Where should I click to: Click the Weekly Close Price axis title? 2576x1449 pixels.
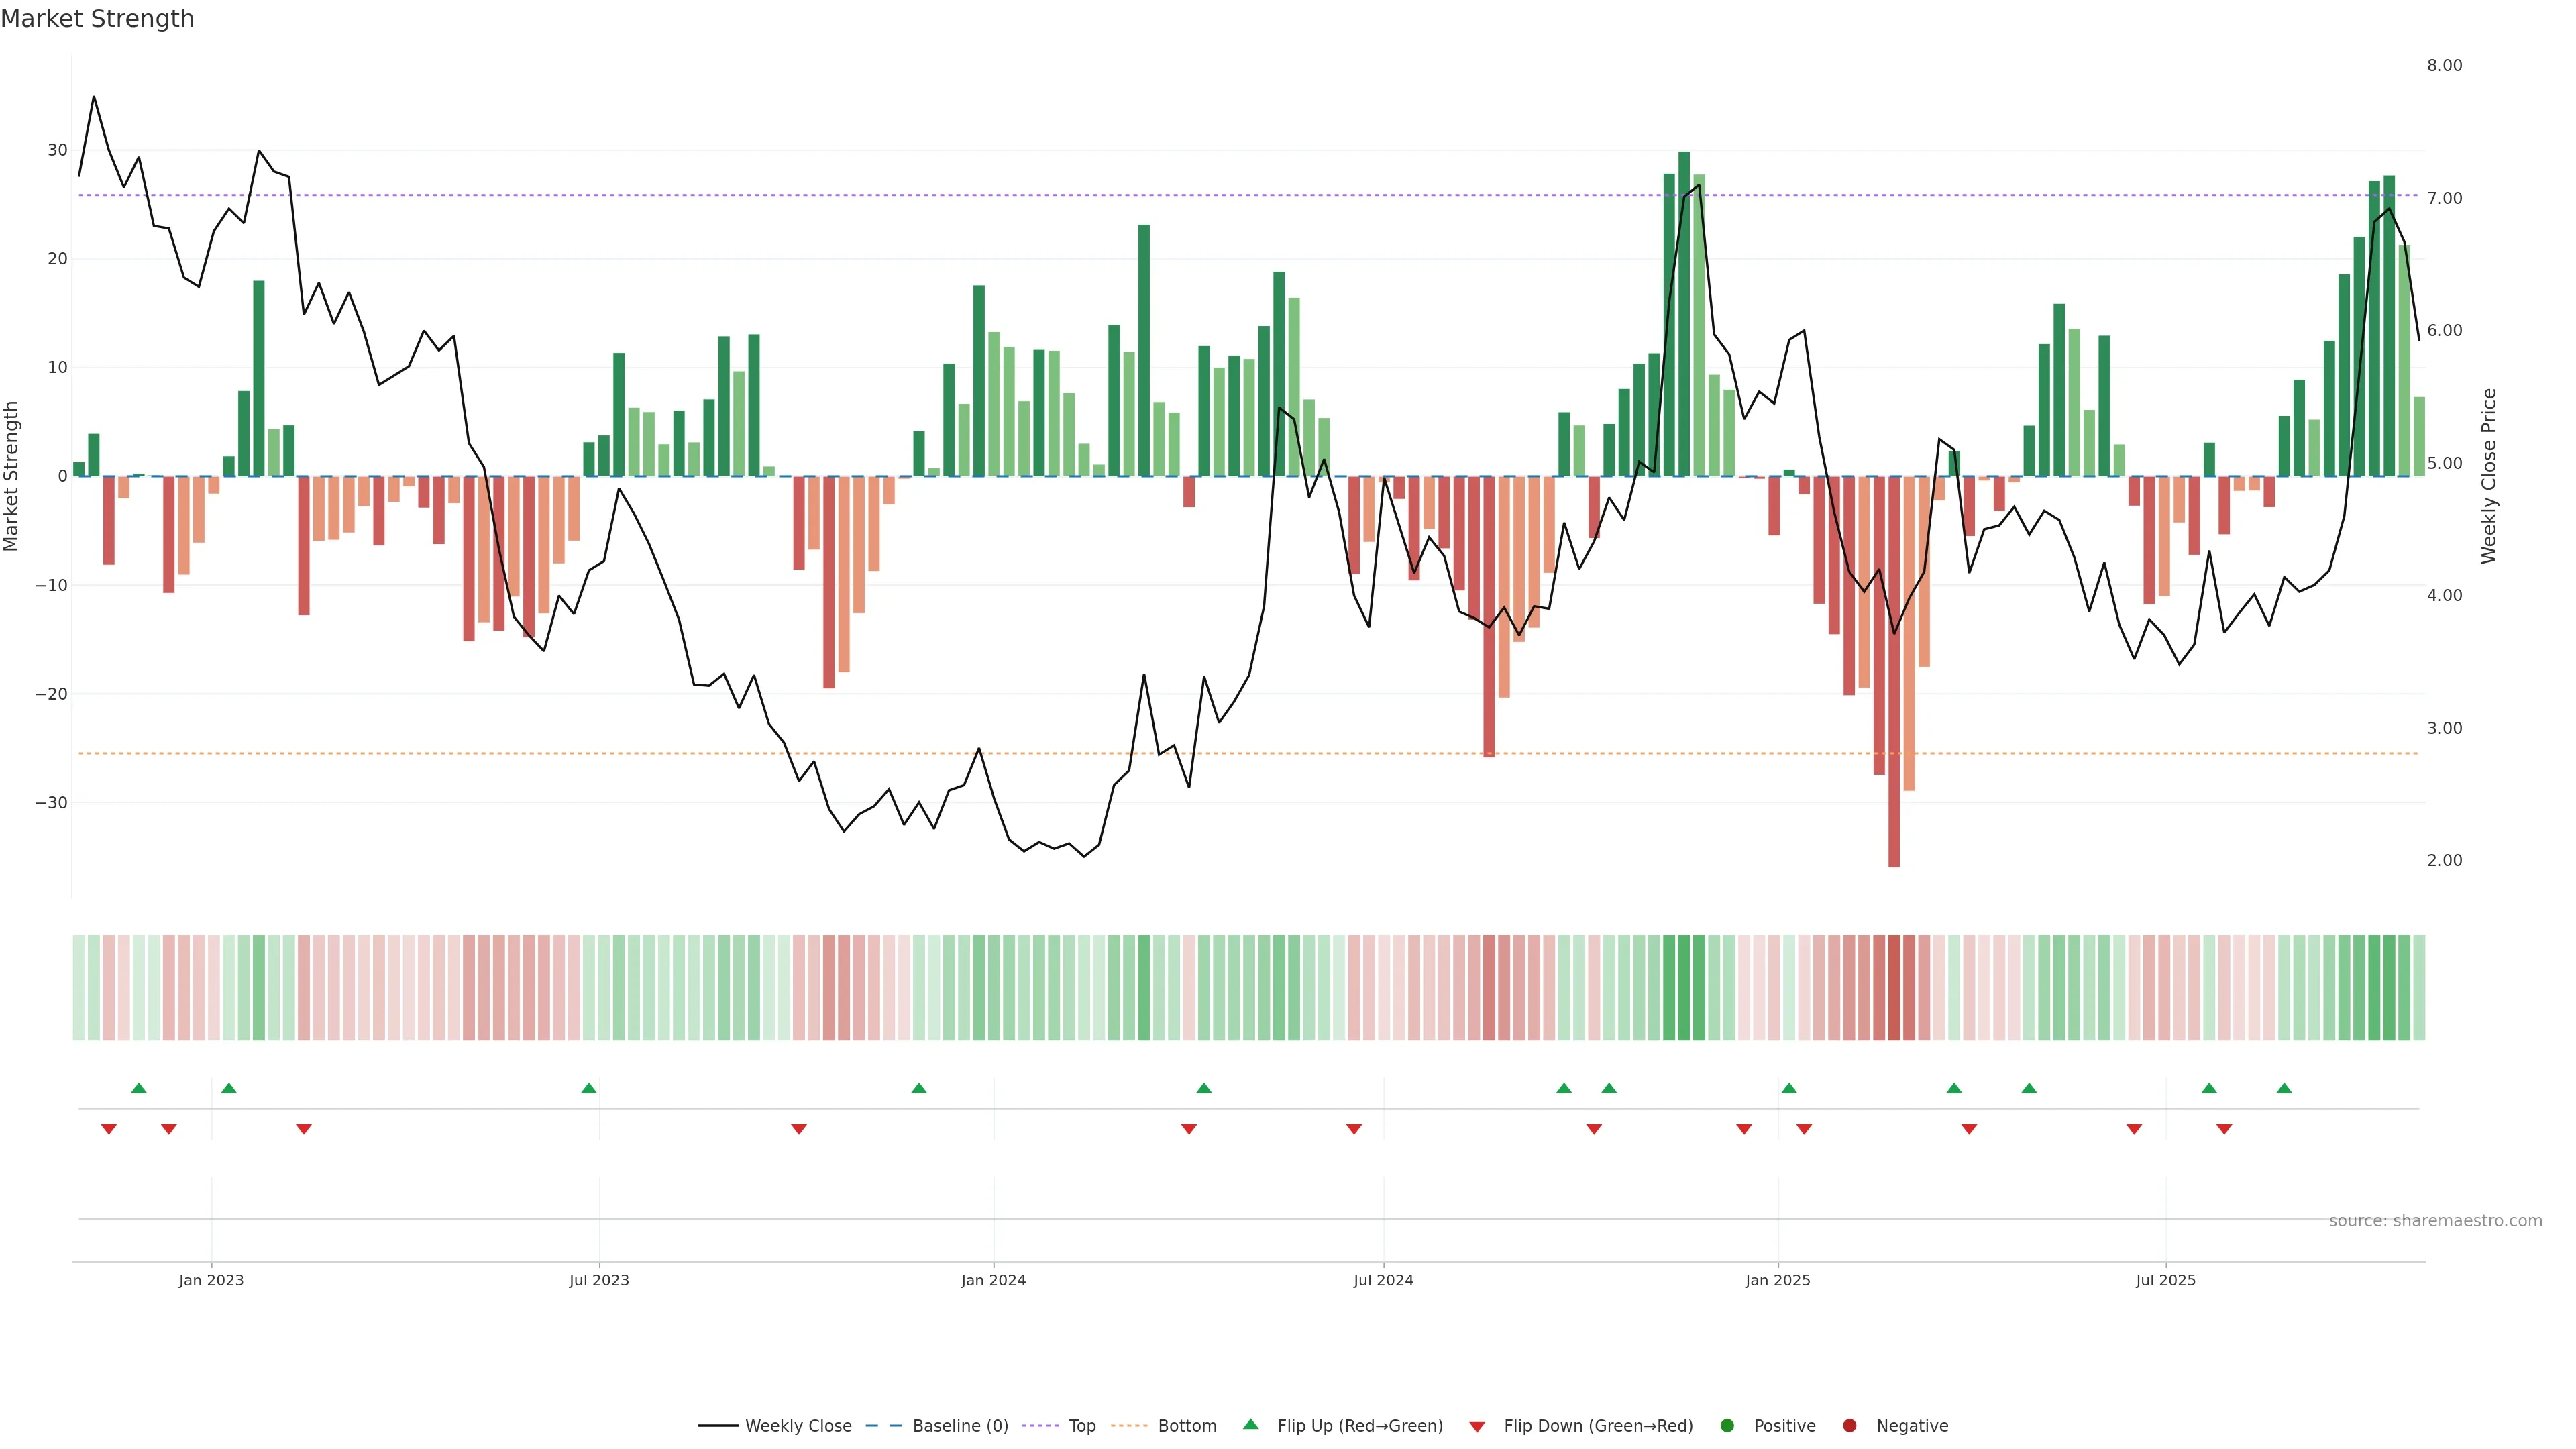pyautogui.click(x=2489, y=476)
